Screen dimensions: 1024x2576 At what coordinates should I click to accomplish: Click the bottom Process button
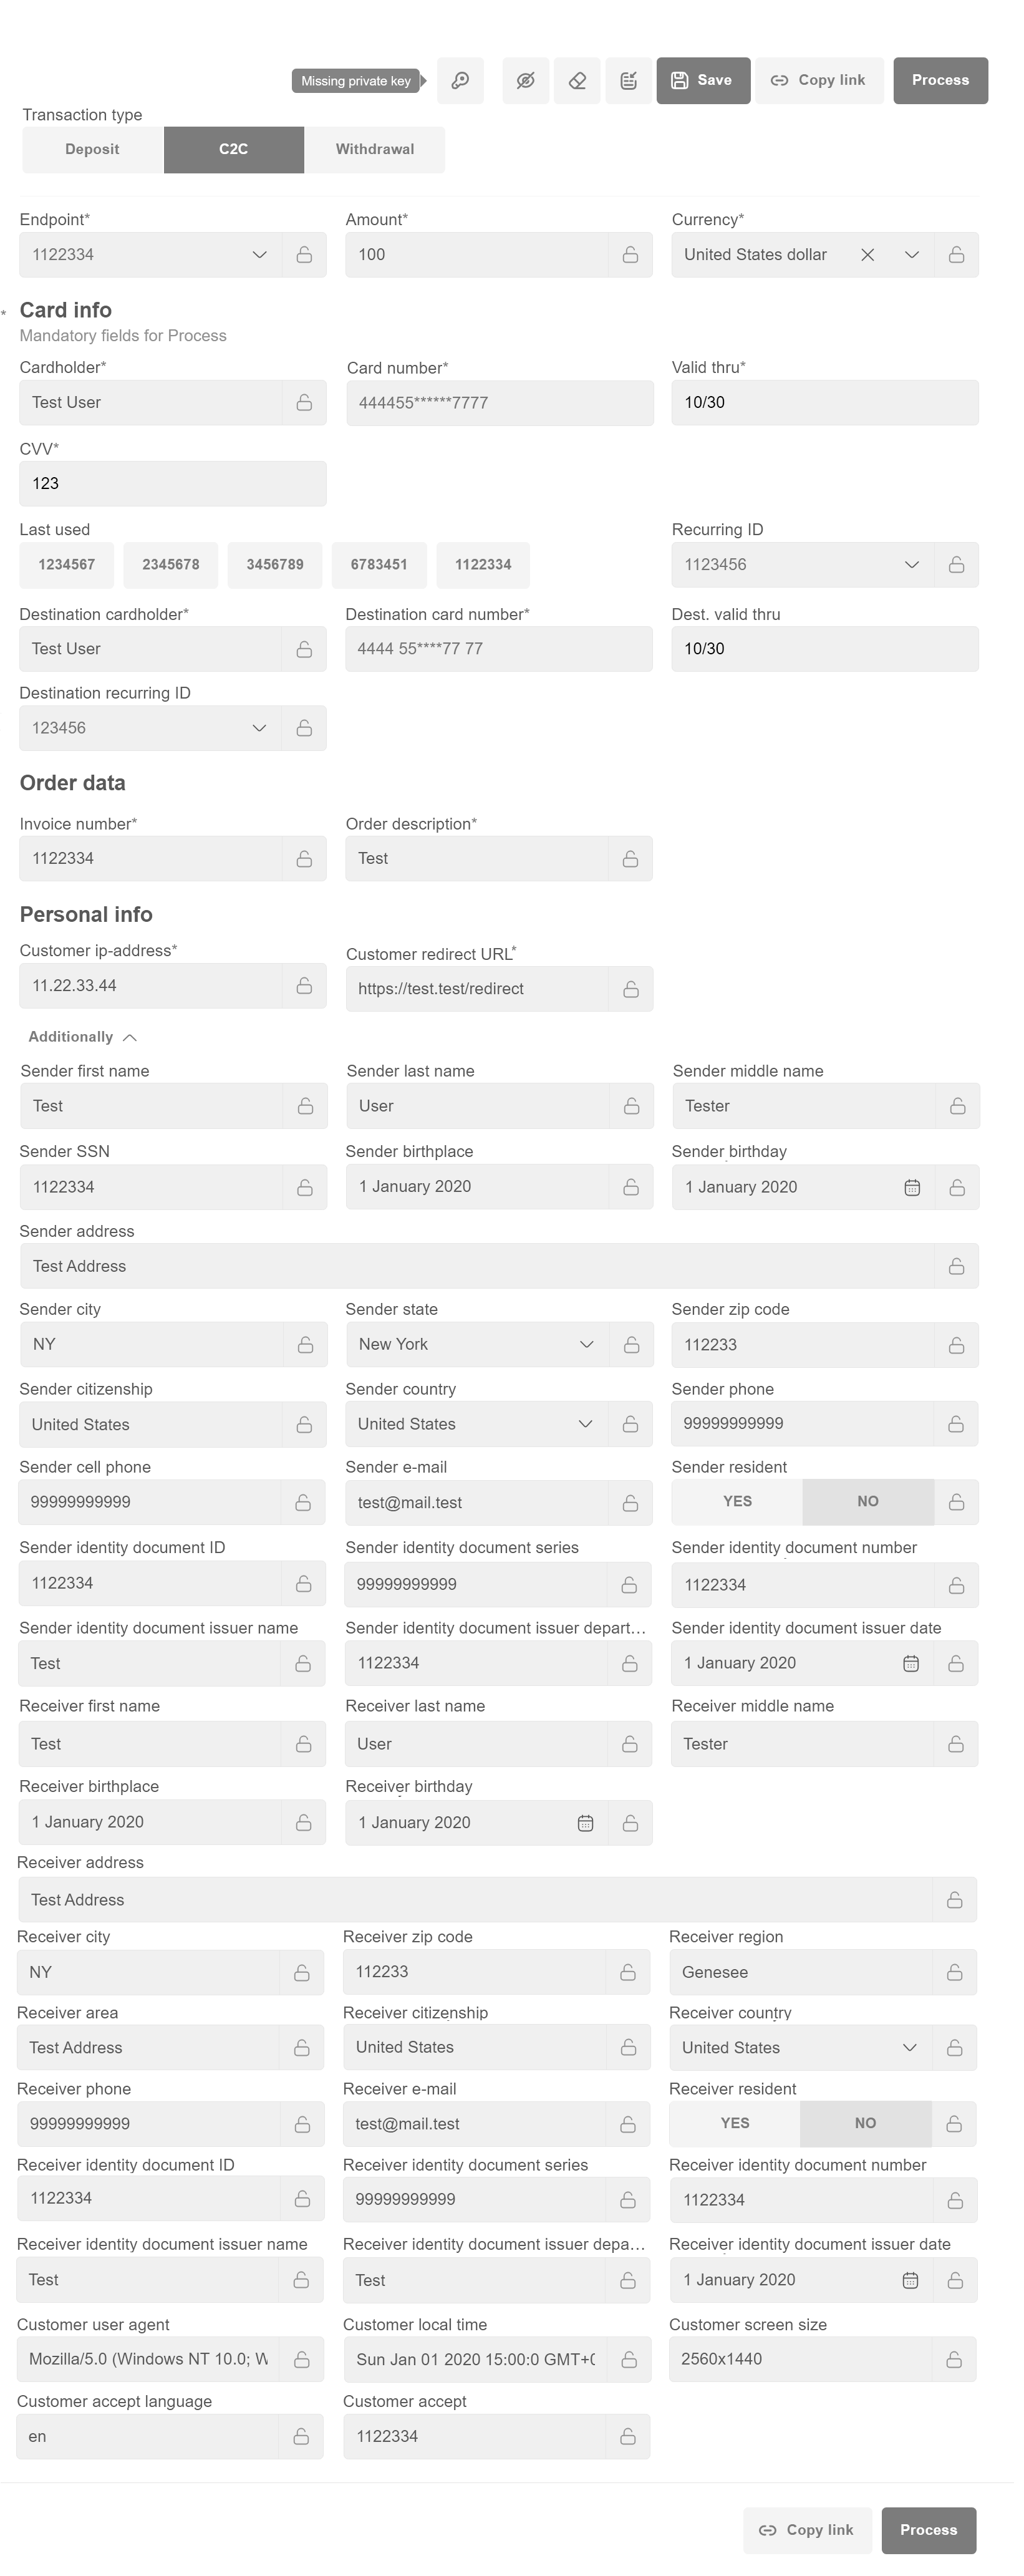928,2530
